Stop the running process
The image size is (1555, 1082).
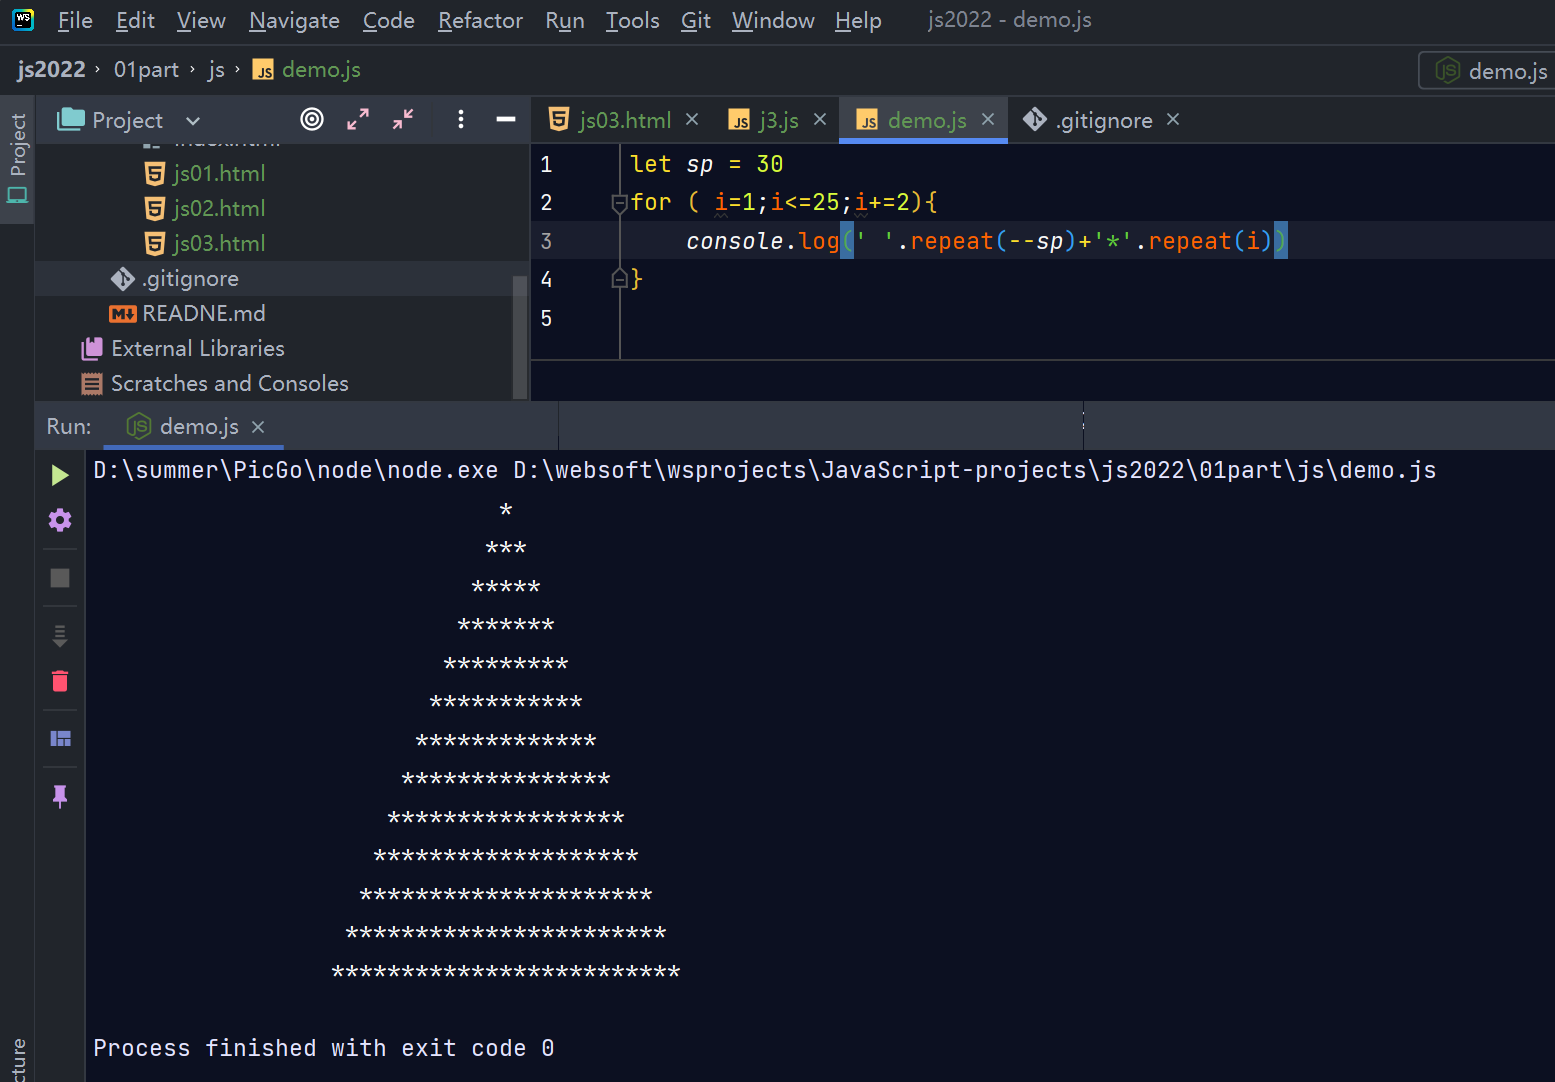point(60,578)
